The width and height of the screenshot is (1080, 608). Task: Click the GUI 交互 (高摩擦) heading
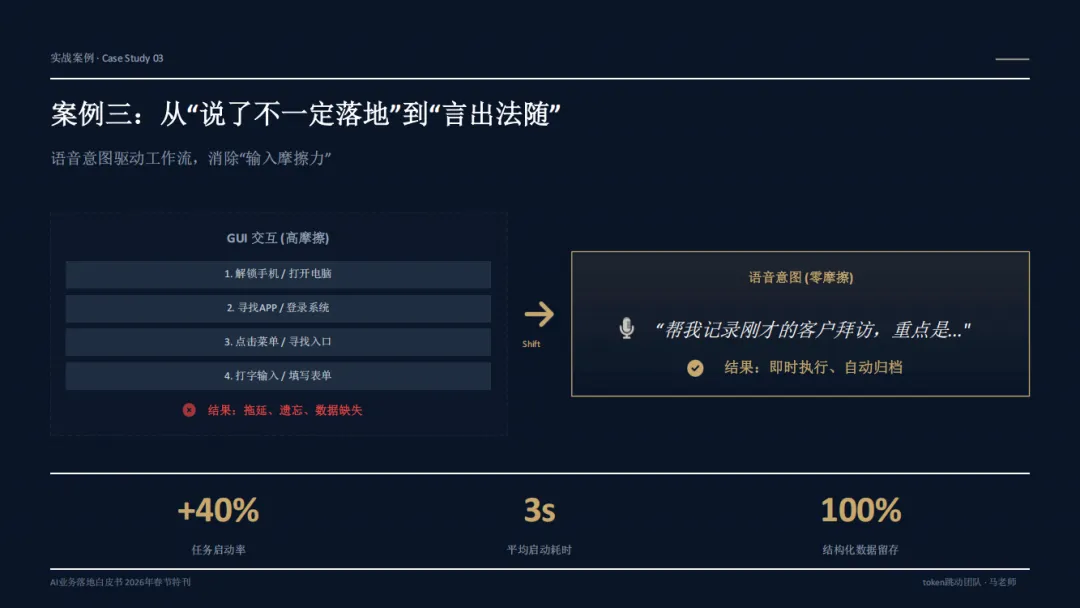point(278,238)
